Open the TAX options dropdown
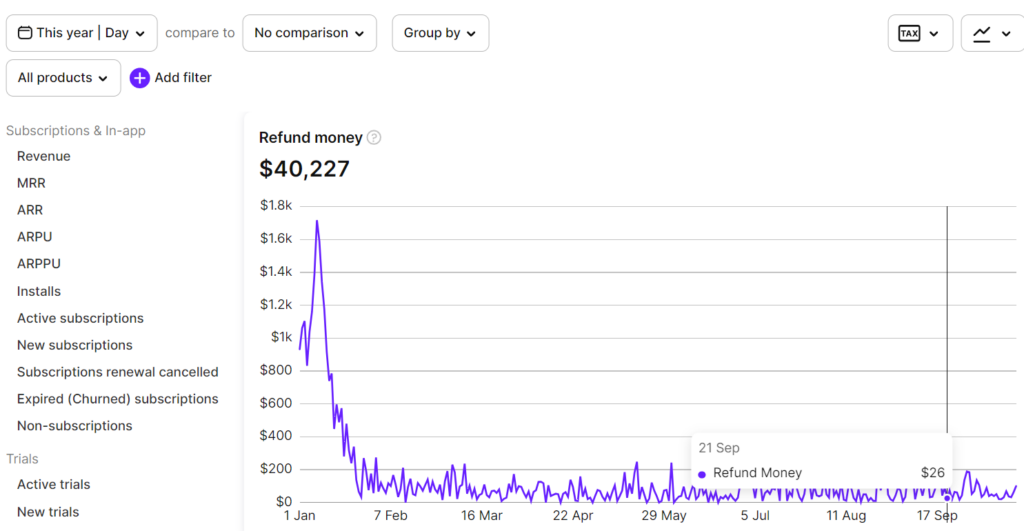Image resolution: width=1024 pixels, height=531 pixels. click(x=919, y=33)
